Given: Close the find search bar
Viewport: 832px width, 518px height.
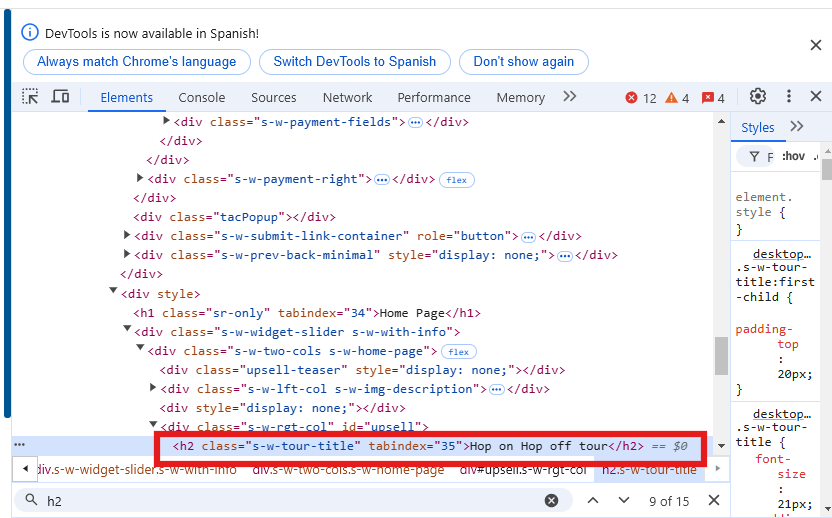Looking at the screenshot, I should click(714, 500).
